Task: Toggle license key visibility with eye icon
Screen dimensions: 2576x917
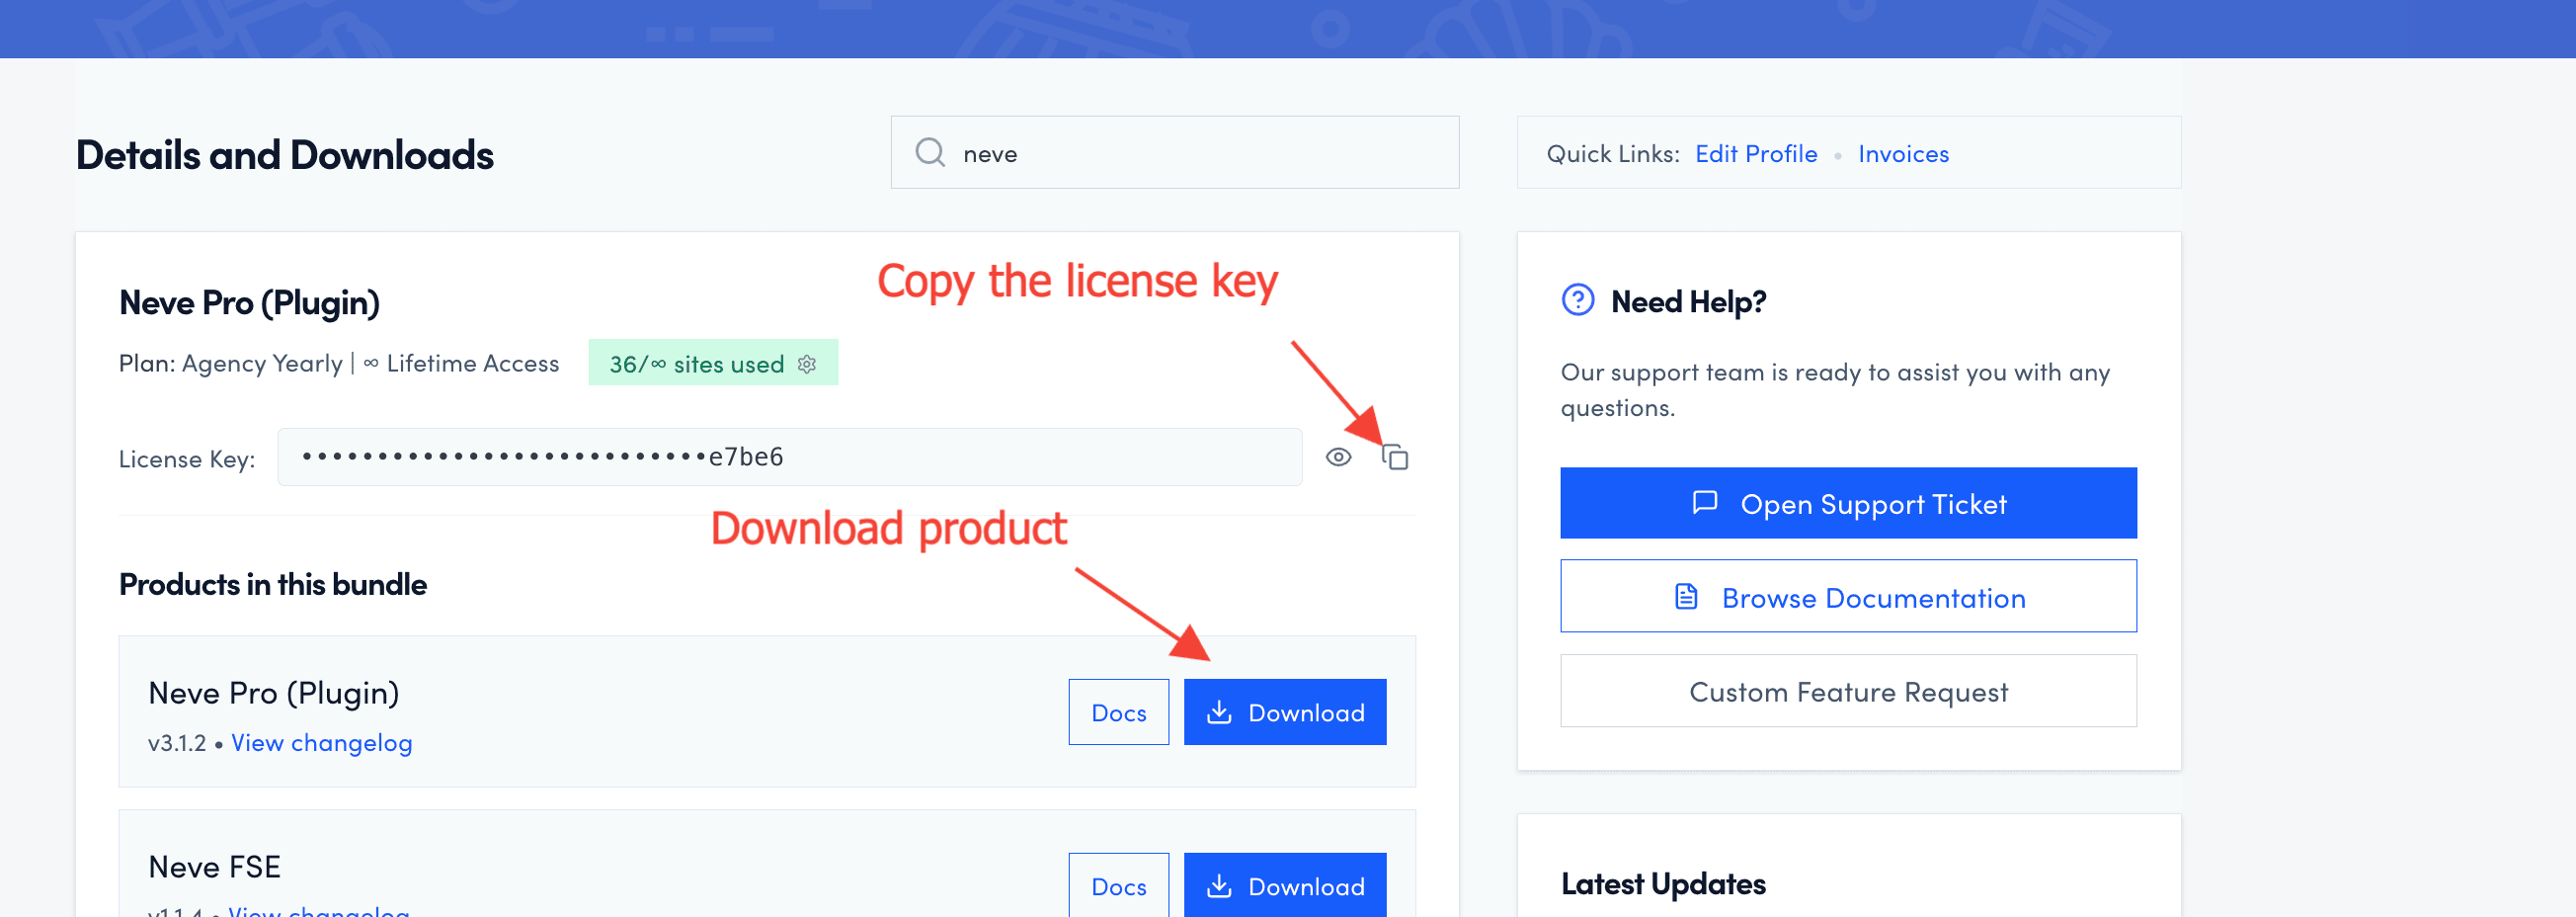Action: click(1338, 457)
